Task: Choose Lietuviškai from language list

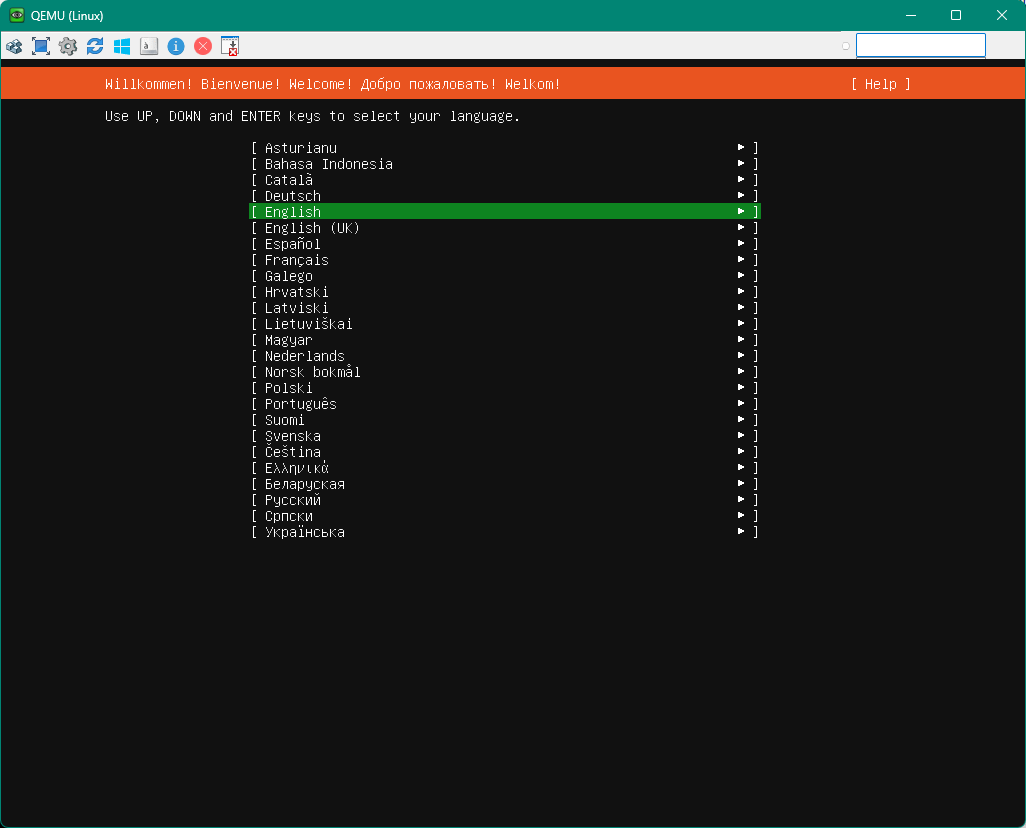Action: point(504,324)
